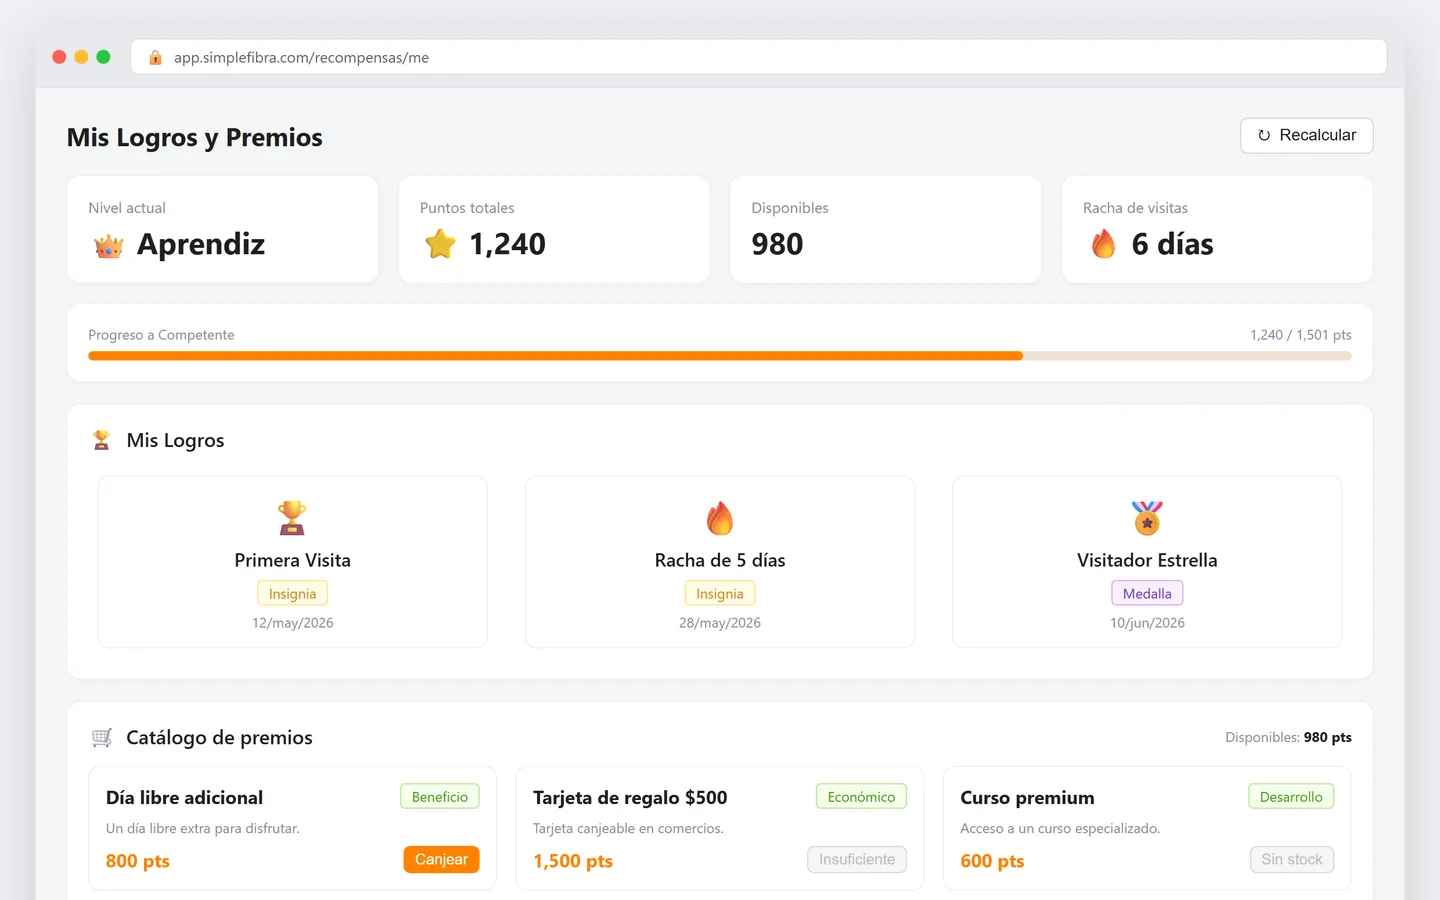
Task: Click the Sin stock button for Curso premium
Action: click(x=1292, y=860)
